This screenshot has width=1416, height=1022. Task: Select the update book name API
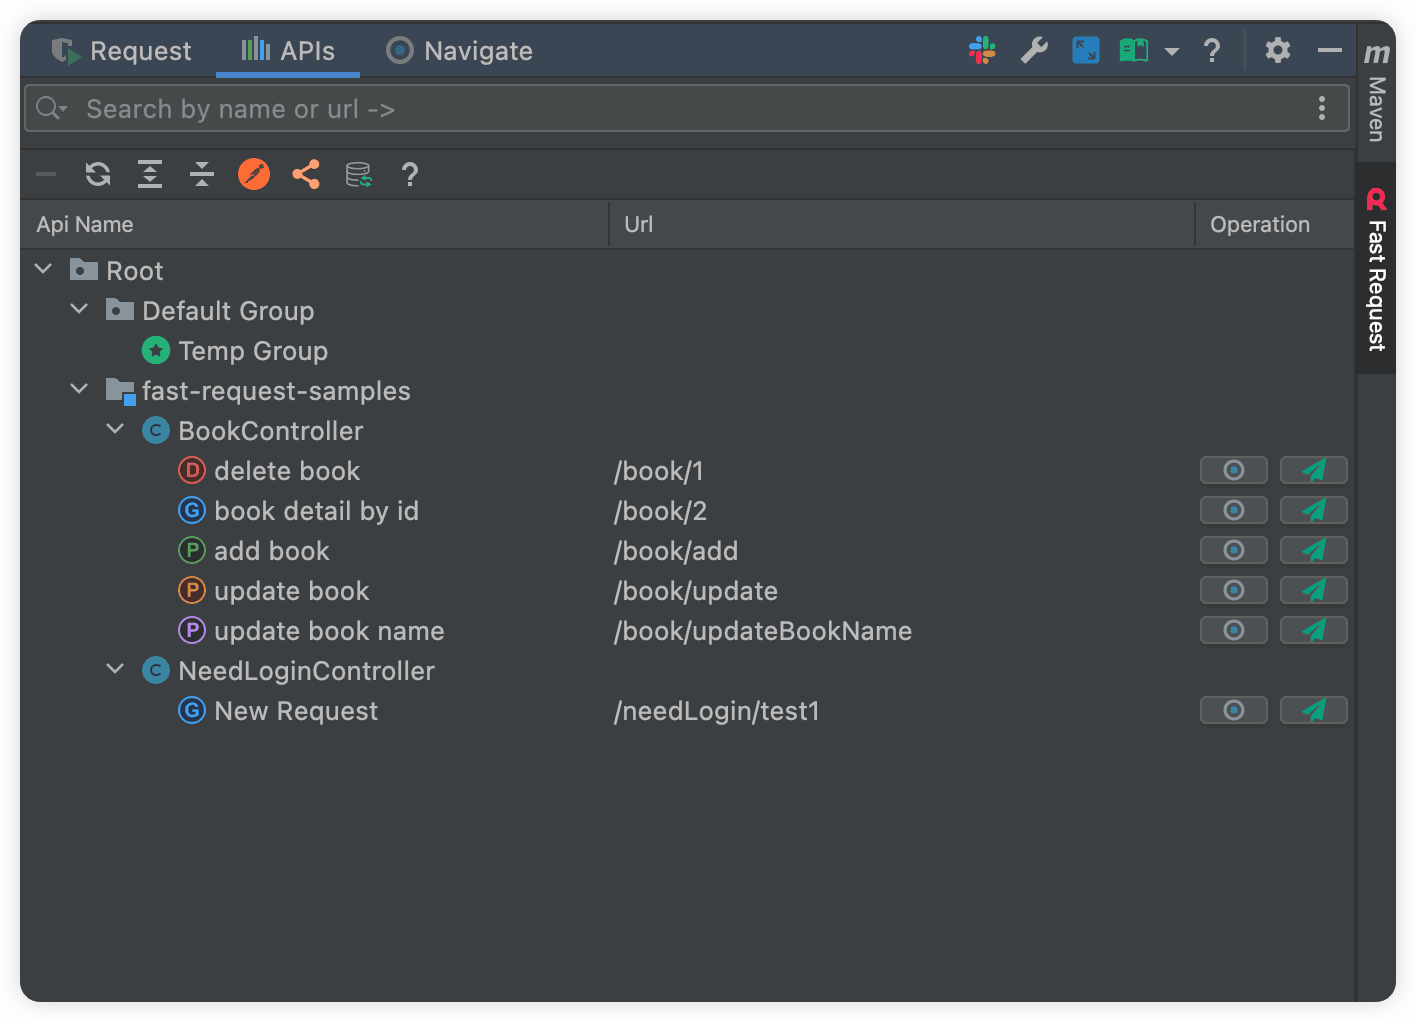pyautogui.click(x=311, y=630)
